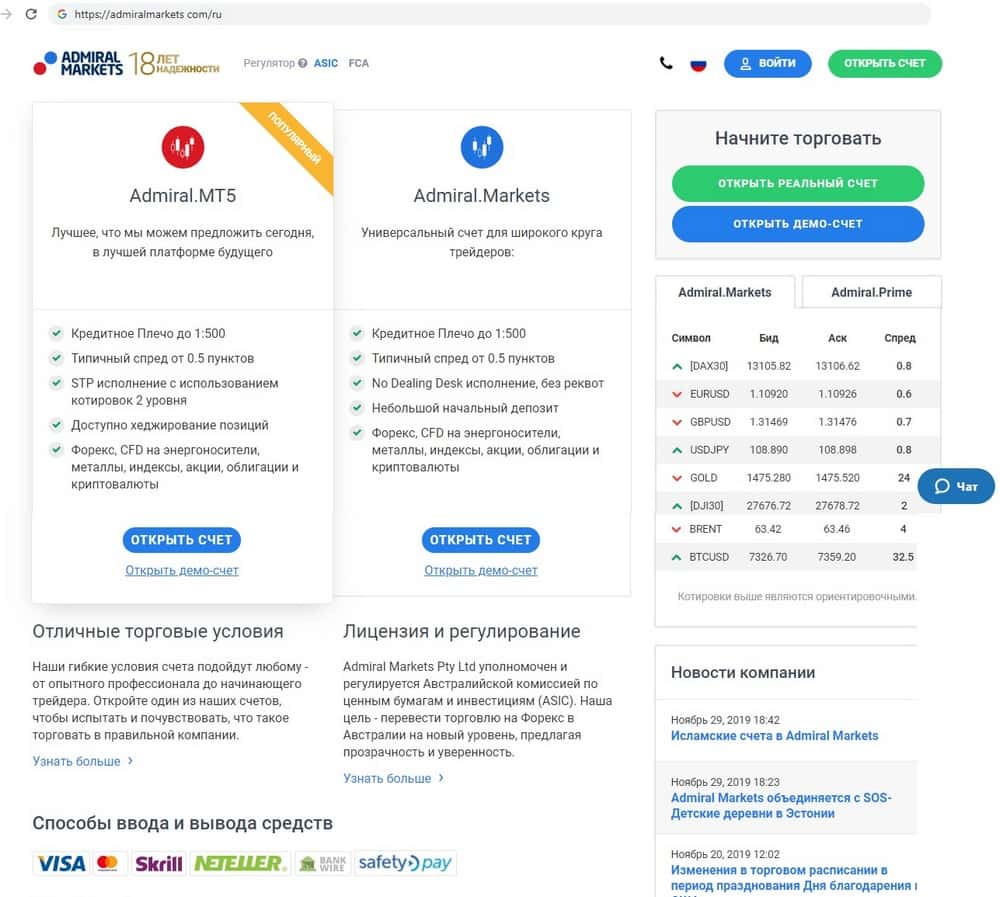The image size is (1000, 897).
Task: Switch to the Admiral.Prime quotes tab
Action: (x=871, y=292)
